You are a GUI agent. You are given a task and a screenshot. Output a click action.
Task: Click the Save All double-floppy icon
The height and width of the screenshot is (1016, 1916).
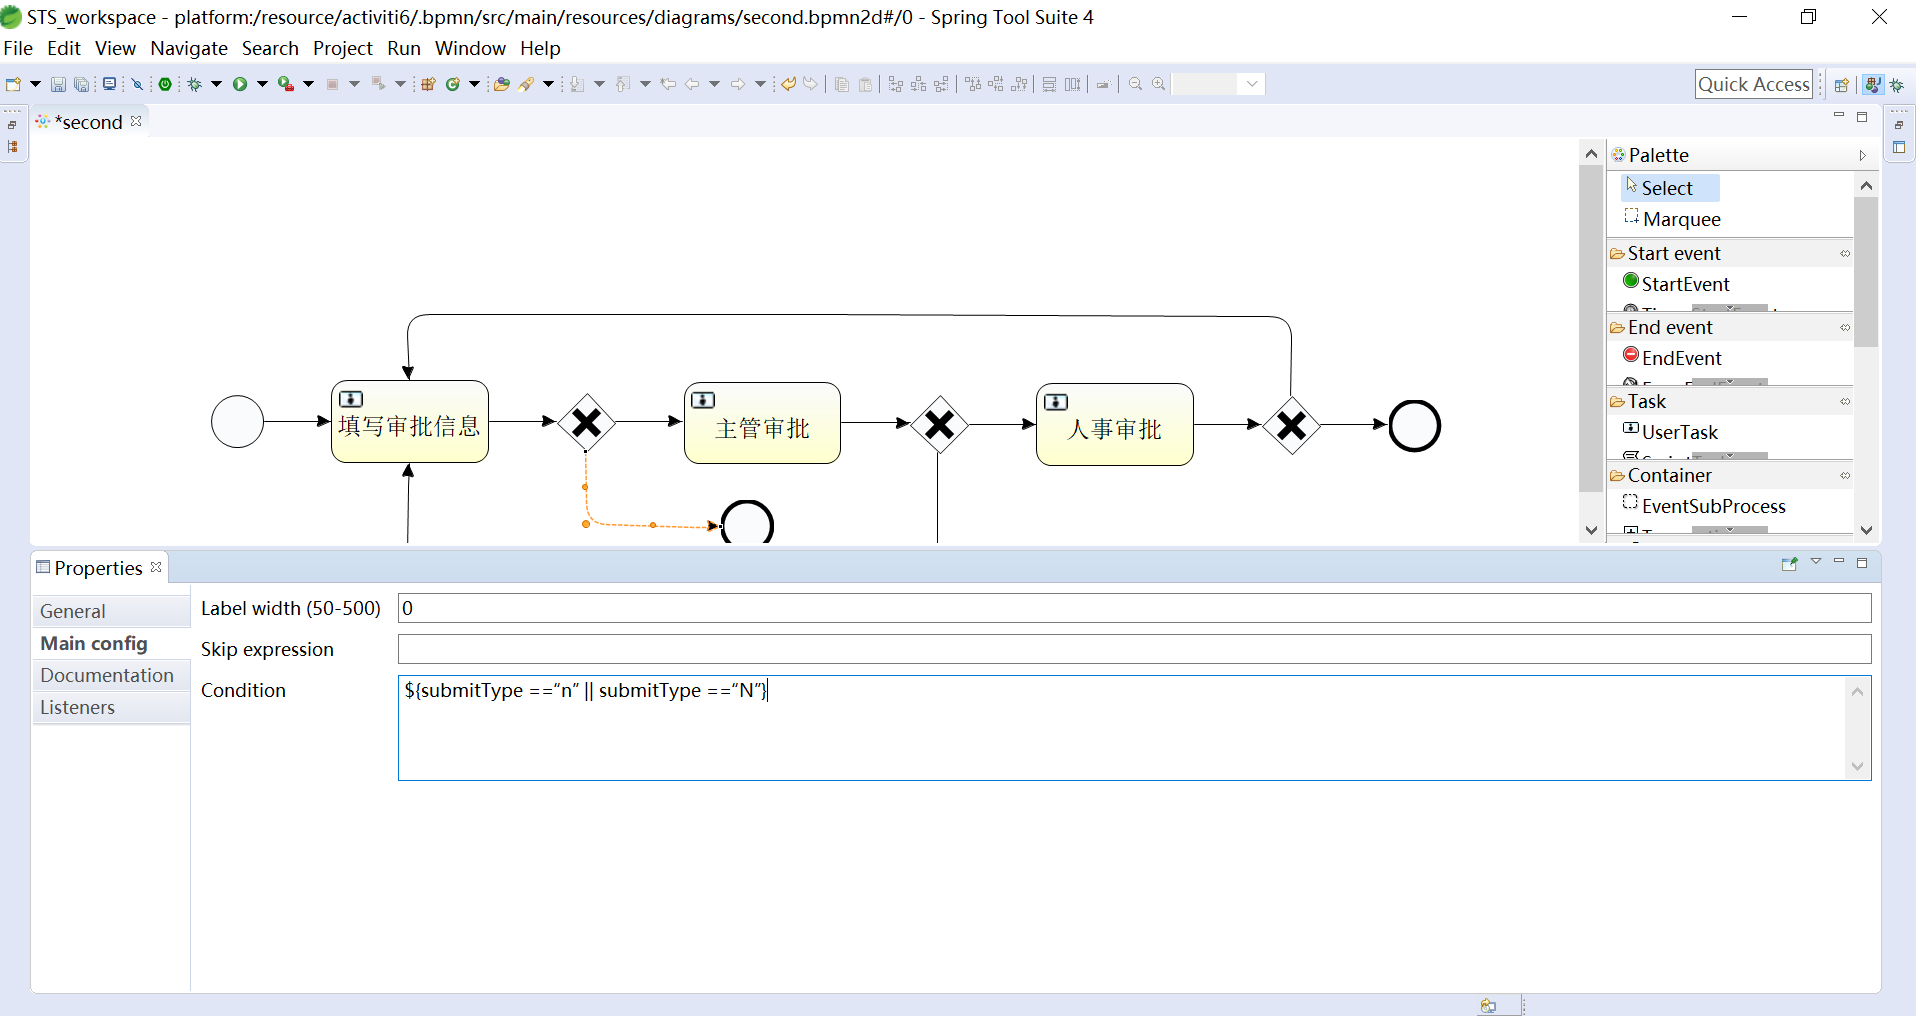[x=82, y=84]
